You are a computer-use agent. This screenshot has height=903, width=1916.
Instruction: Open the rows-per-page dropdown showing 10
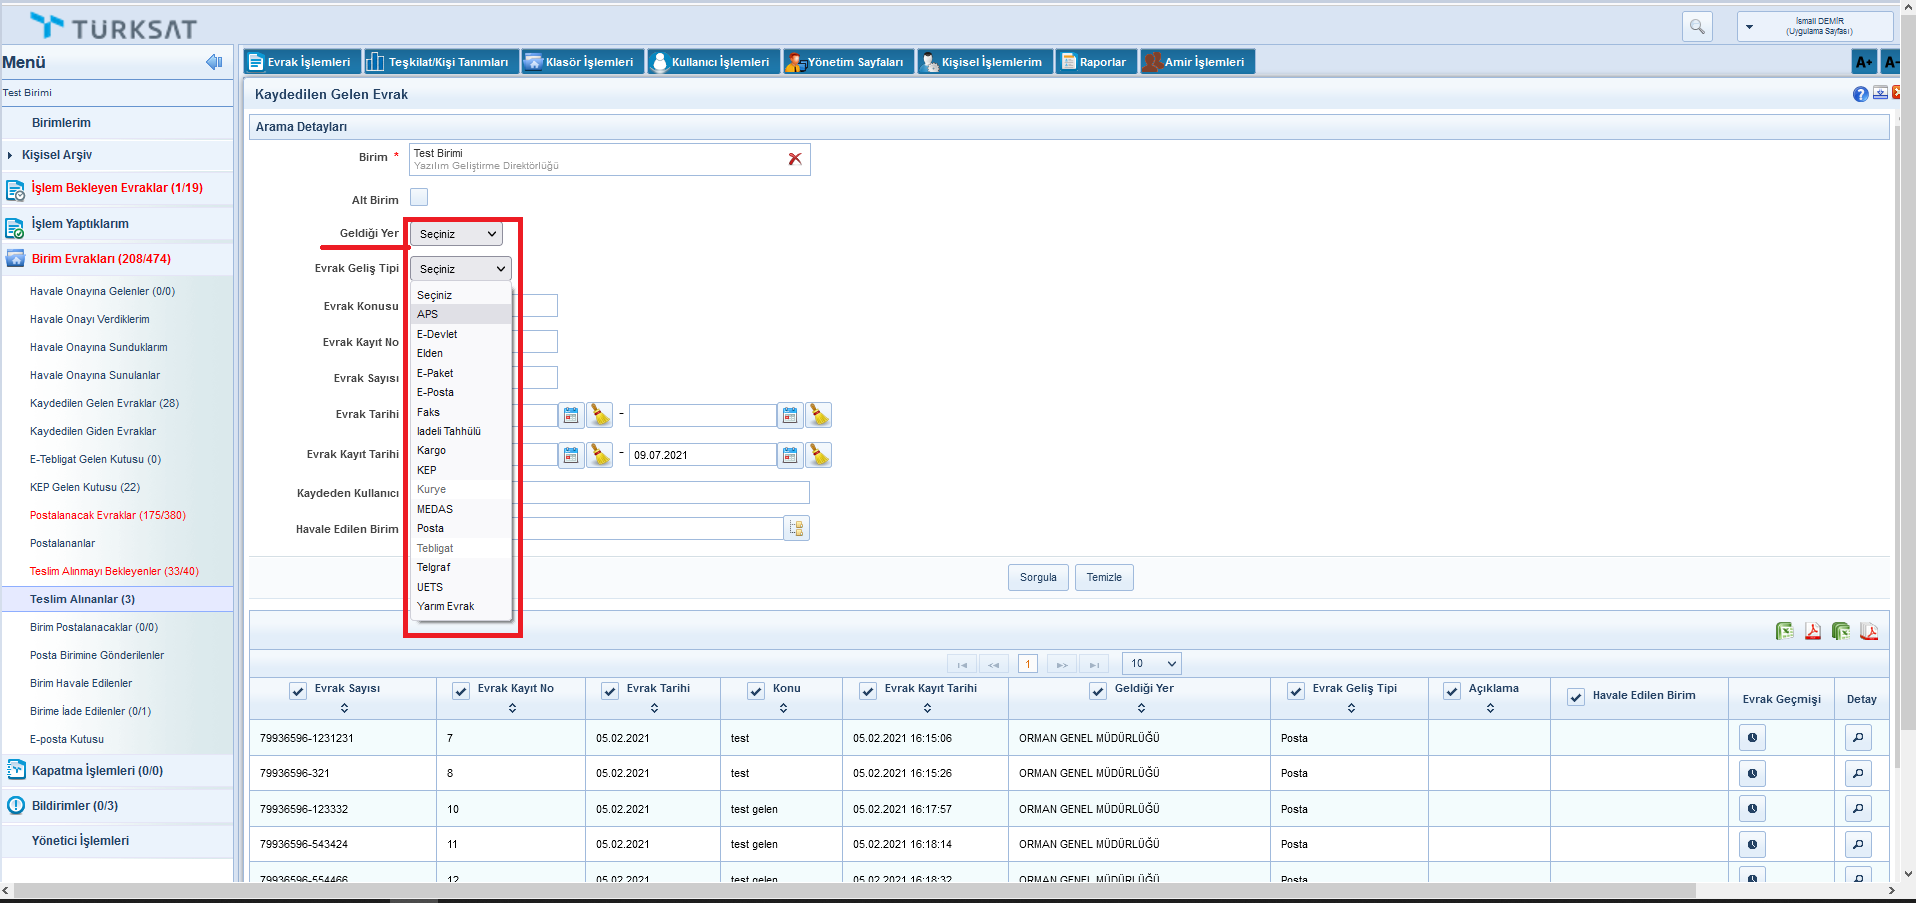pos(1152,663)
